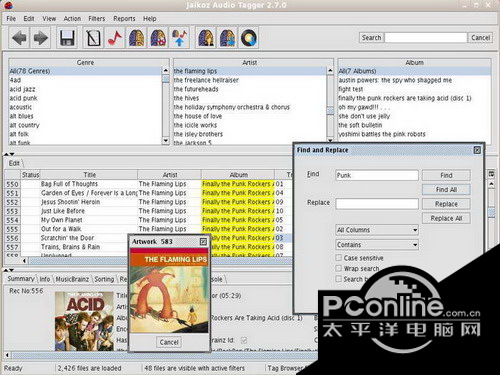Sort by the Title column header
Viewport: 500px width, 375px height.
tap(89, 174)
